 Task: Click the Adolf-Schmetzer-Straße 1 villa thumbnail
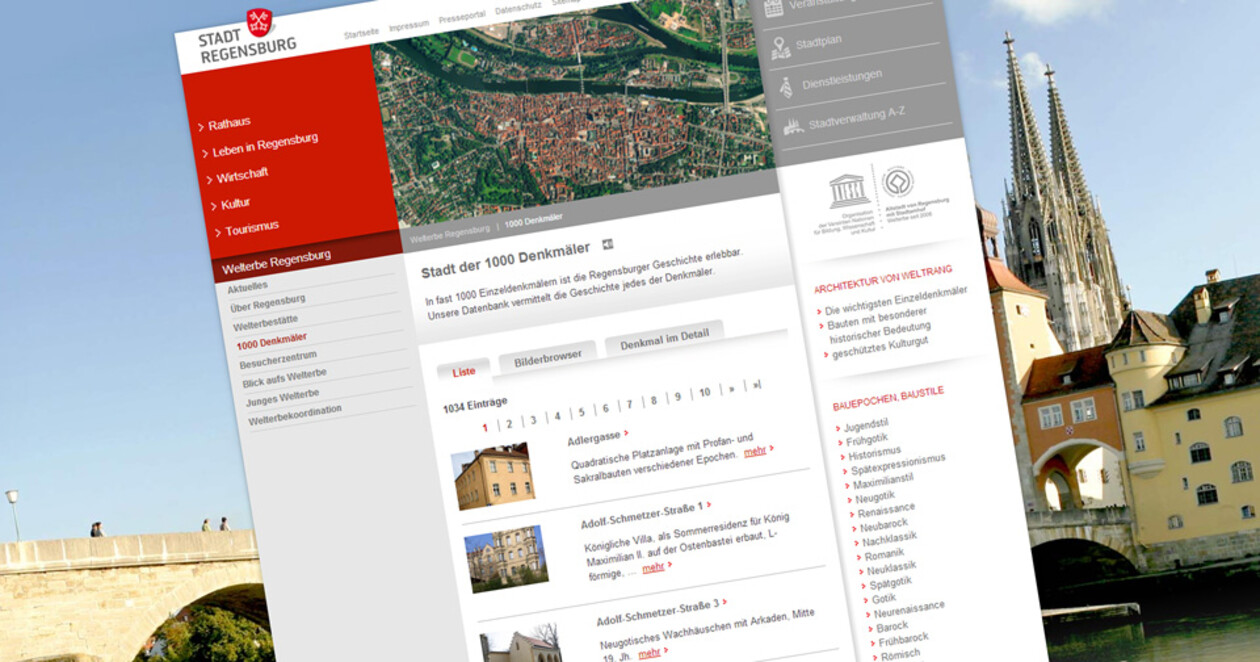[507, 559]
